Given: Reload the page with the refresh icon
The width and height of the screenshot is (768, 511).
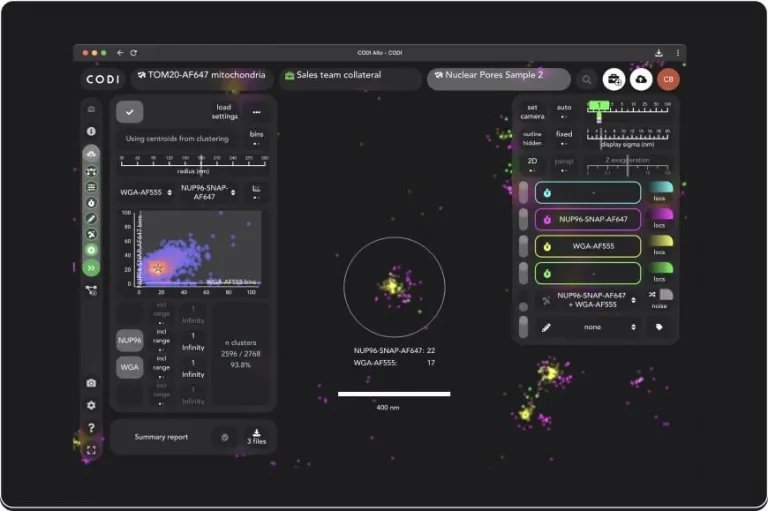Looking at the screenshot, I should point(133,52).
